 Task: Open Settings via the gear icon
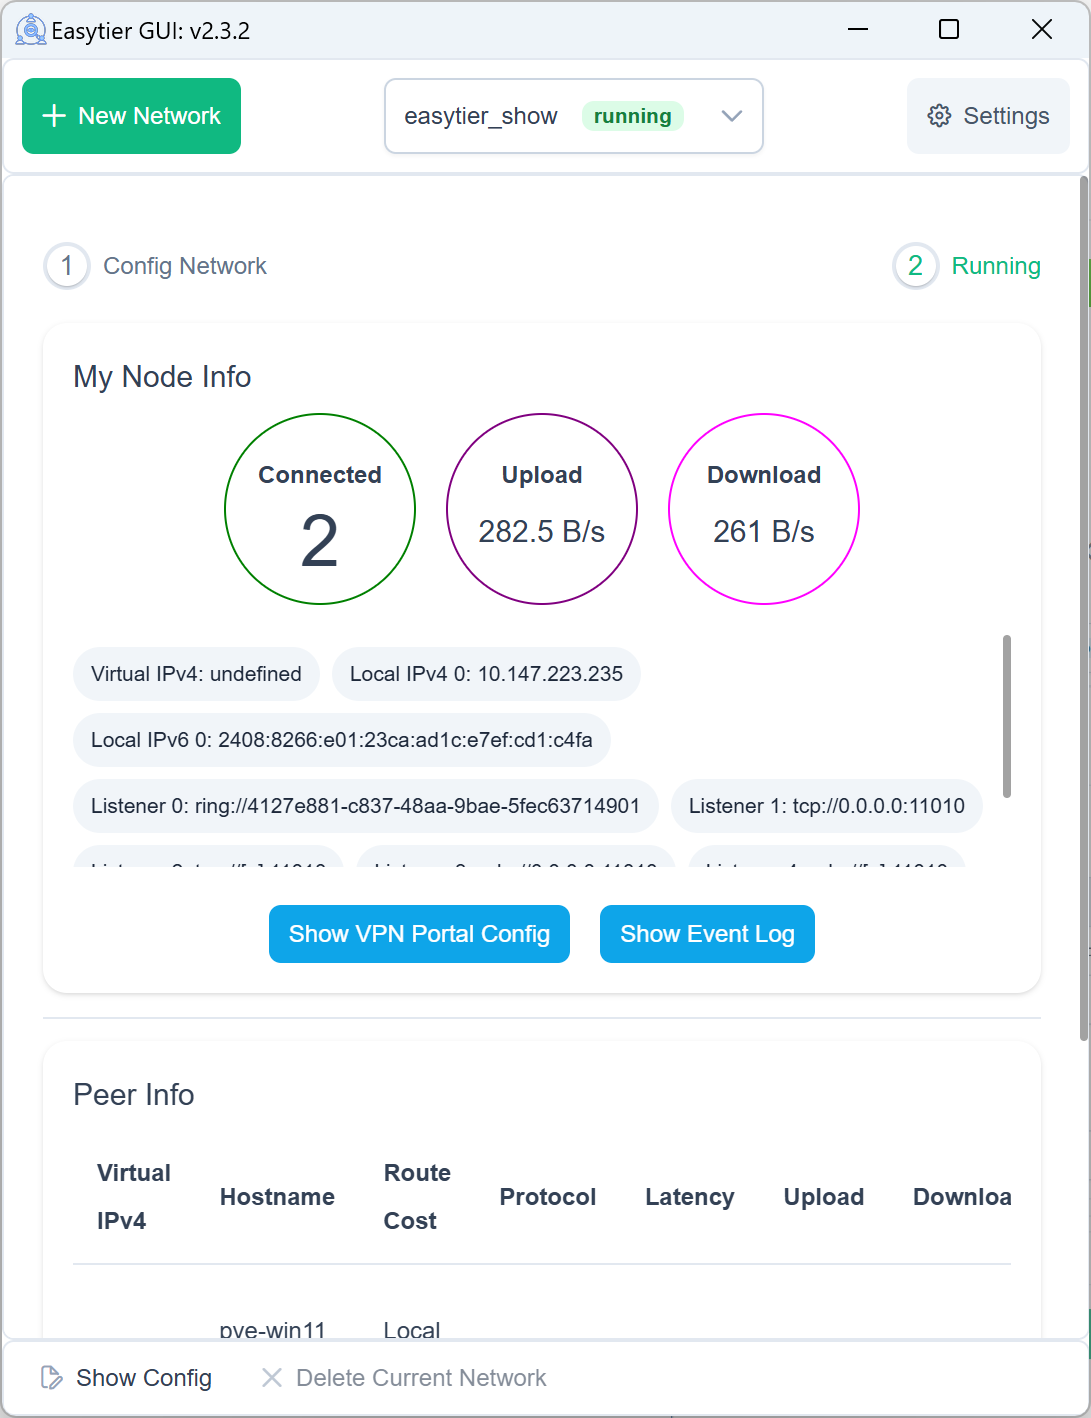pos(940,116)
